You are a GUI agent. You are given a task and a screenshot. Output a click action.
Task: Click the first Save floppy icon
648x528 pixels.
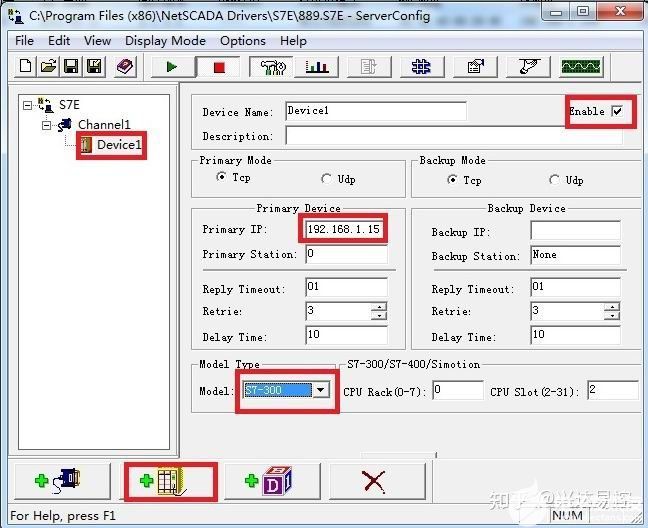71,66
